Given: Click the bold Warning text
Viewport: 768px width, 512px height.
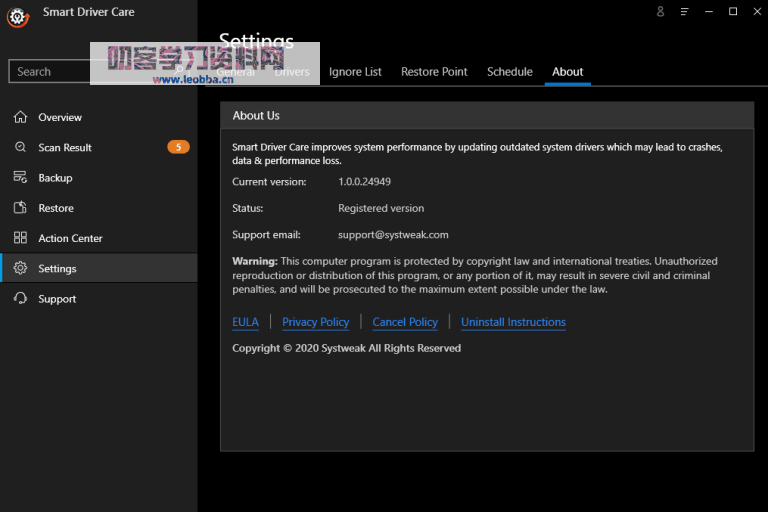Looking at the screenshot, I should pos(255,261).
